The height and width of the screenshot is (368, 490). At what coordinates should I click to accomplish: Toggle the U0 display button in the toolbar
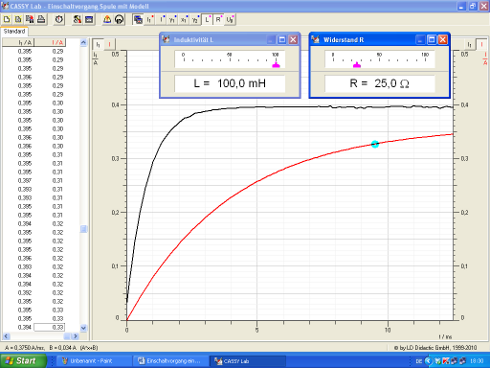click(x=230, y=20)
